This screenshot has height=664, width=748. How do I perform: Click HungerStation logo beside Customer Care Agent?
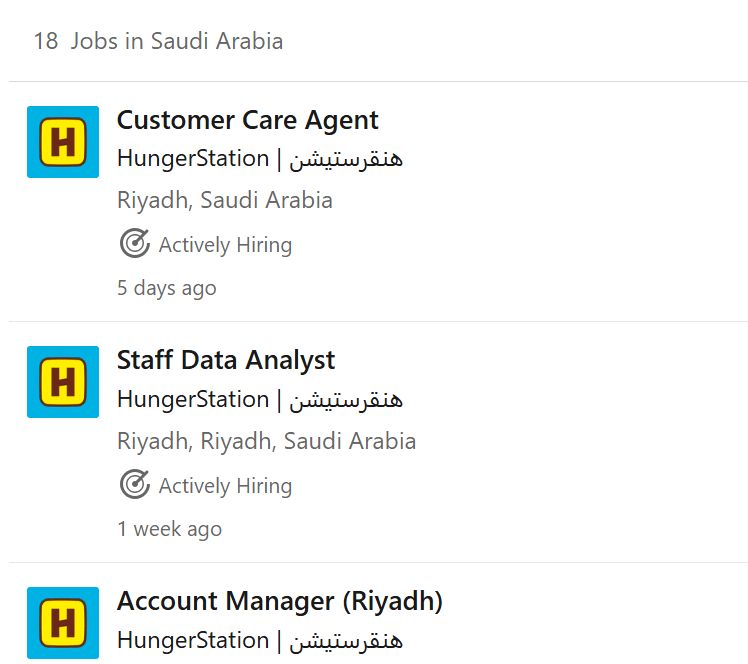pyautogui.click(x=63, y=142)
